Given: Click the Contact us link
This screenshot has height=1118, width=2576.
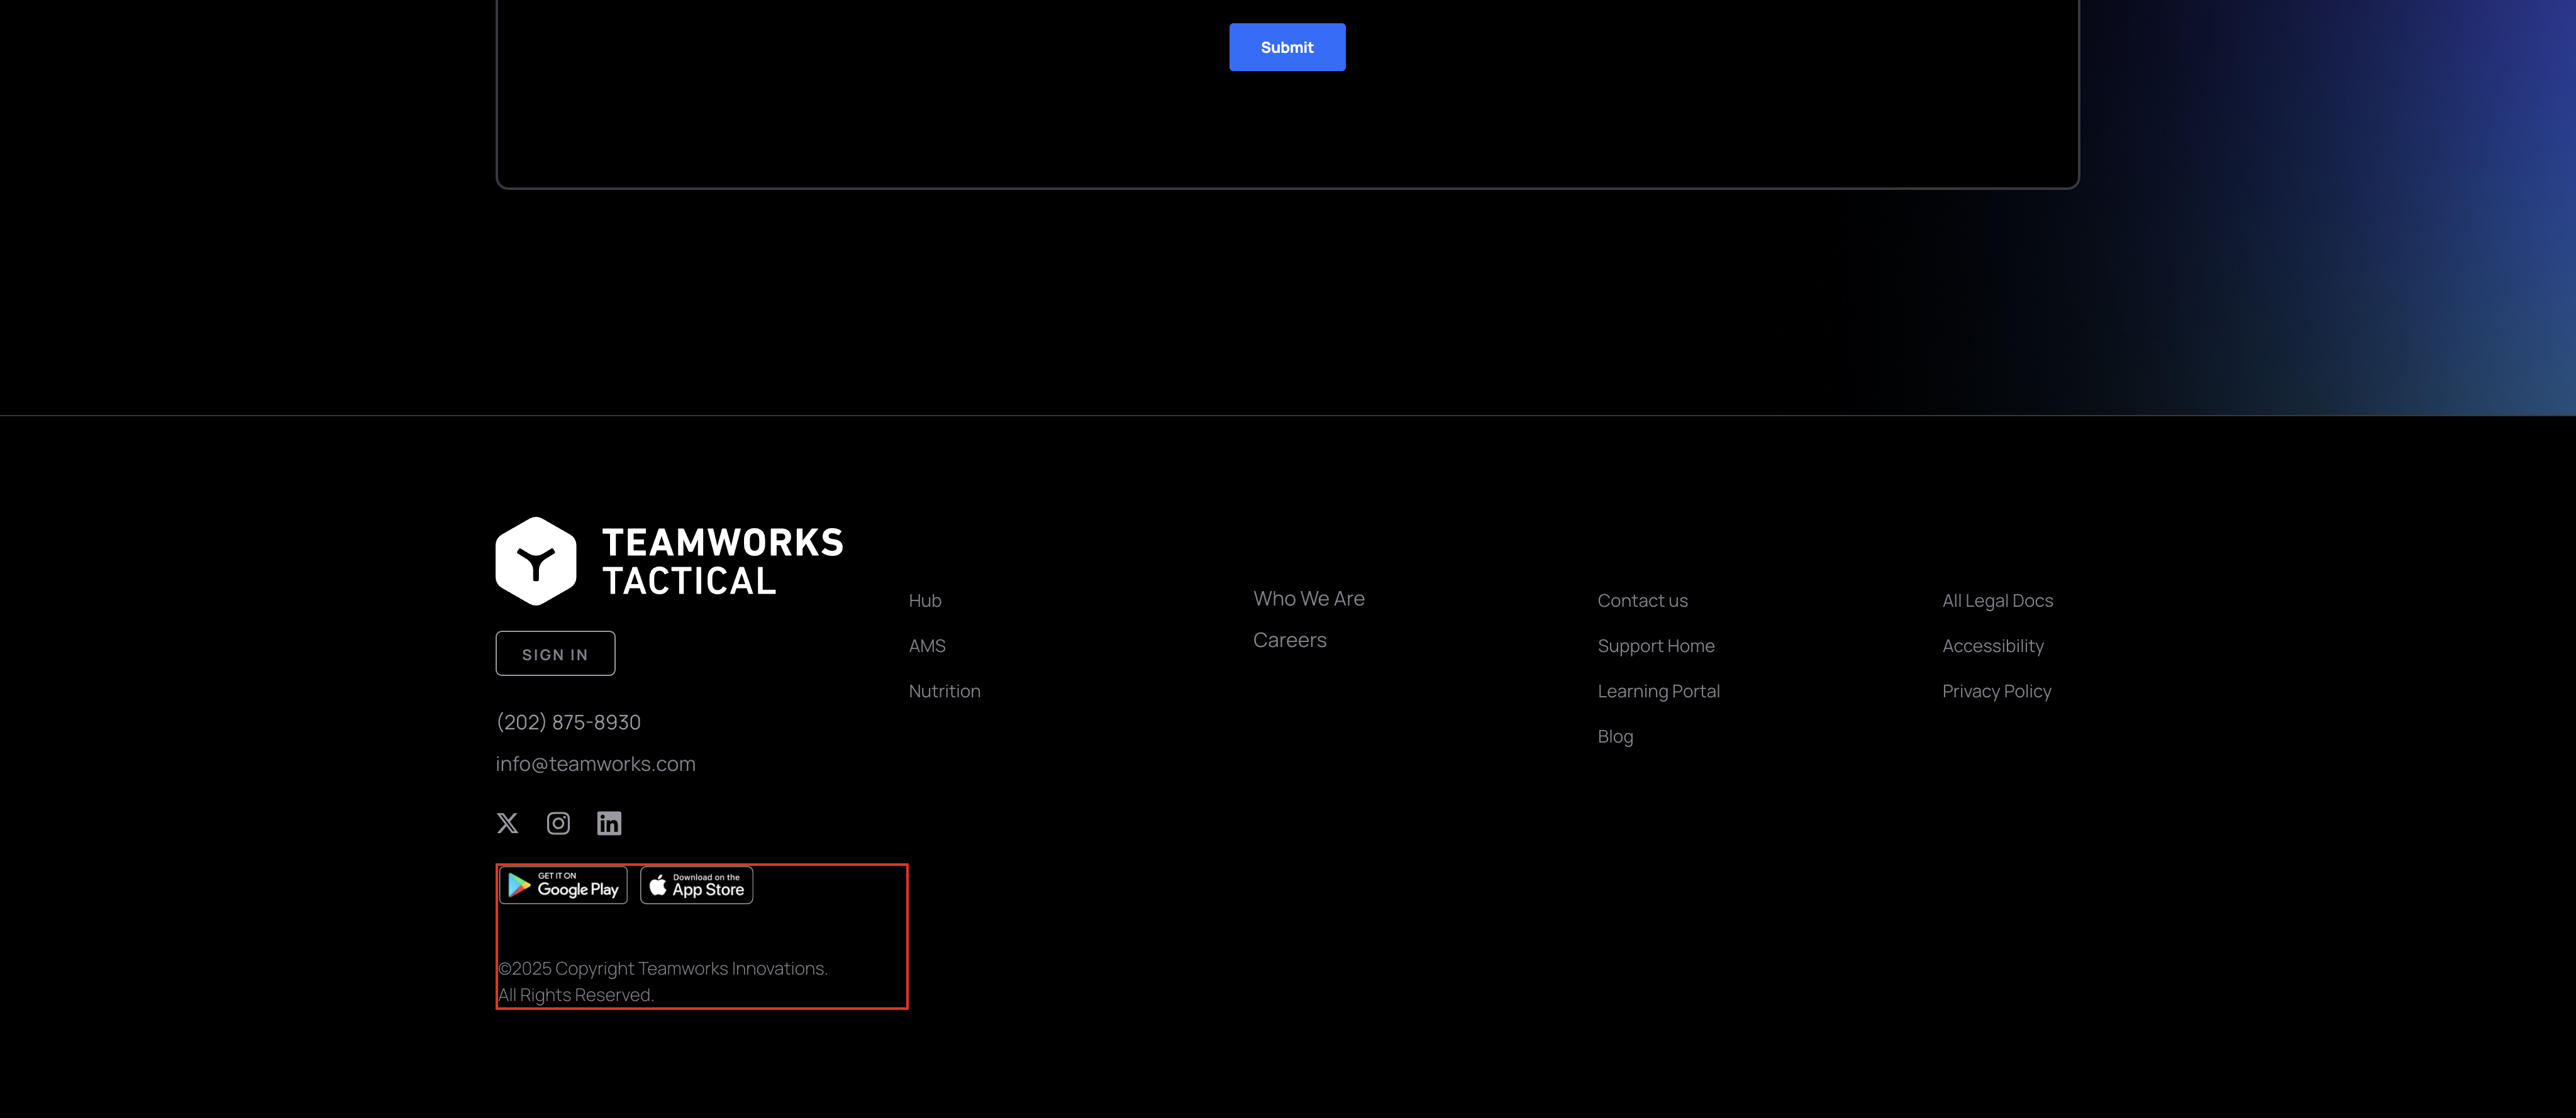Looking at the screenshot, I should (1642, 601).
